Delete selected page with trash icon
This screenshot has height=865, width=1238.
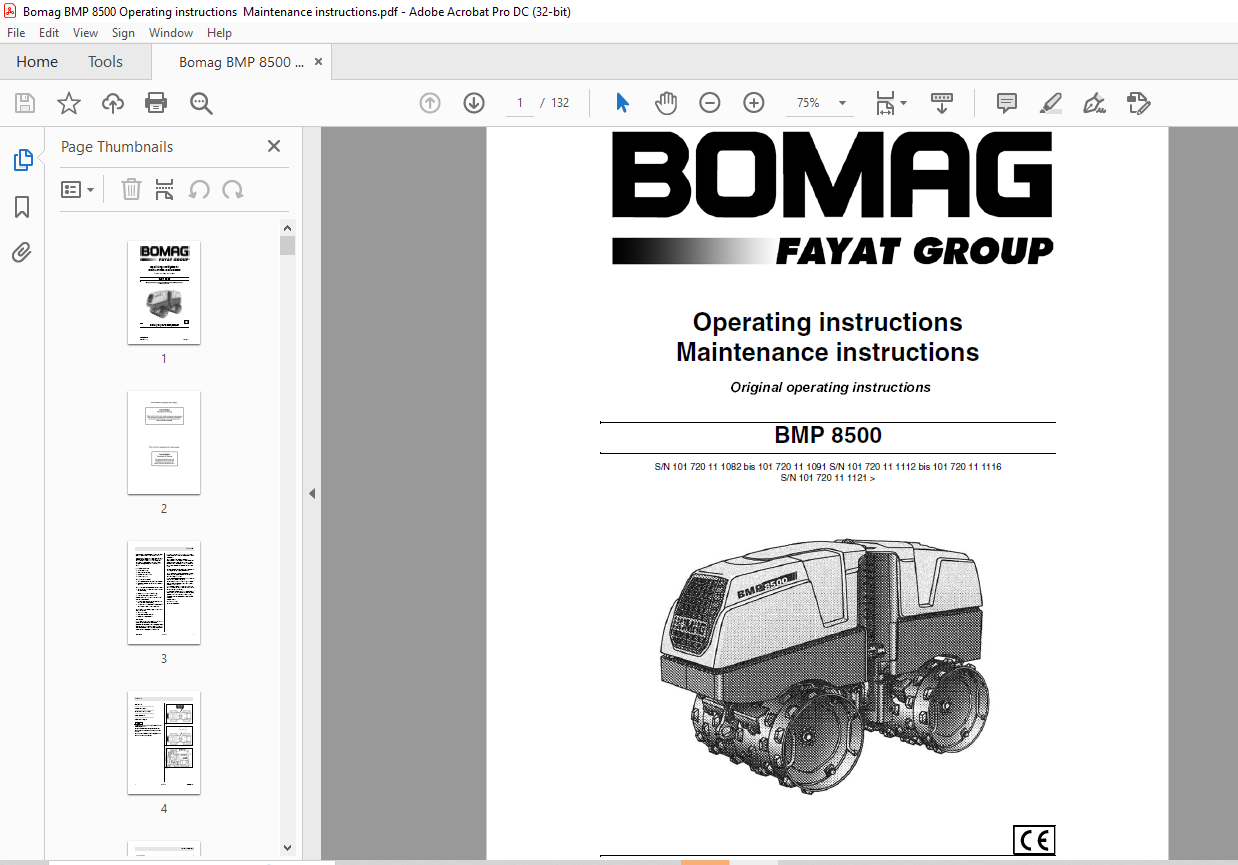click(x=131, y=189)
